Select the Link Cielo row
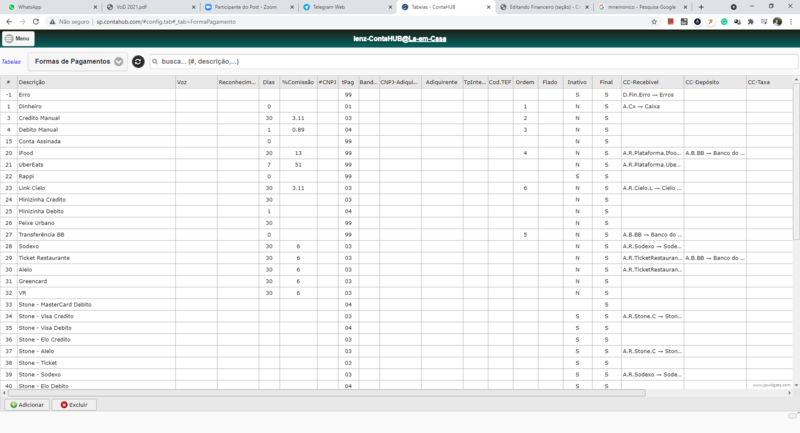This screenshot has height=433, width=800. (x=398, y=188)
